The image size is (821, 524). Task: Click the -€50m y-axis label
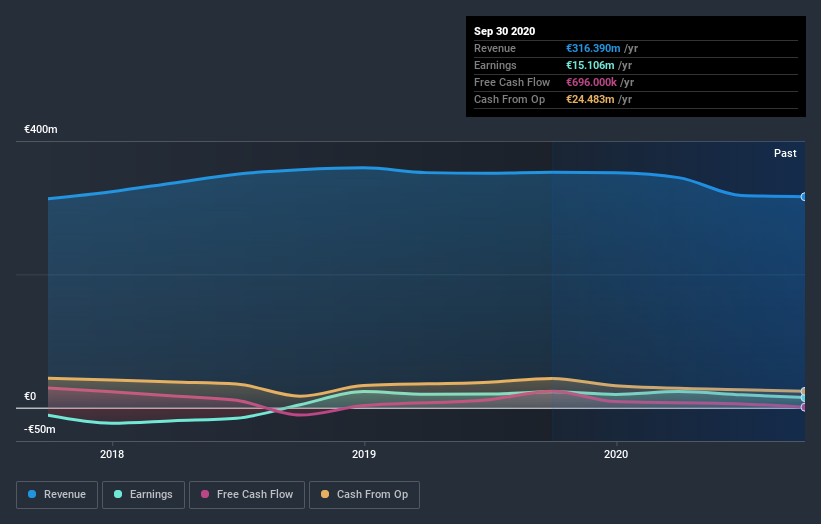pyautogui.click(x=40, y=429)
